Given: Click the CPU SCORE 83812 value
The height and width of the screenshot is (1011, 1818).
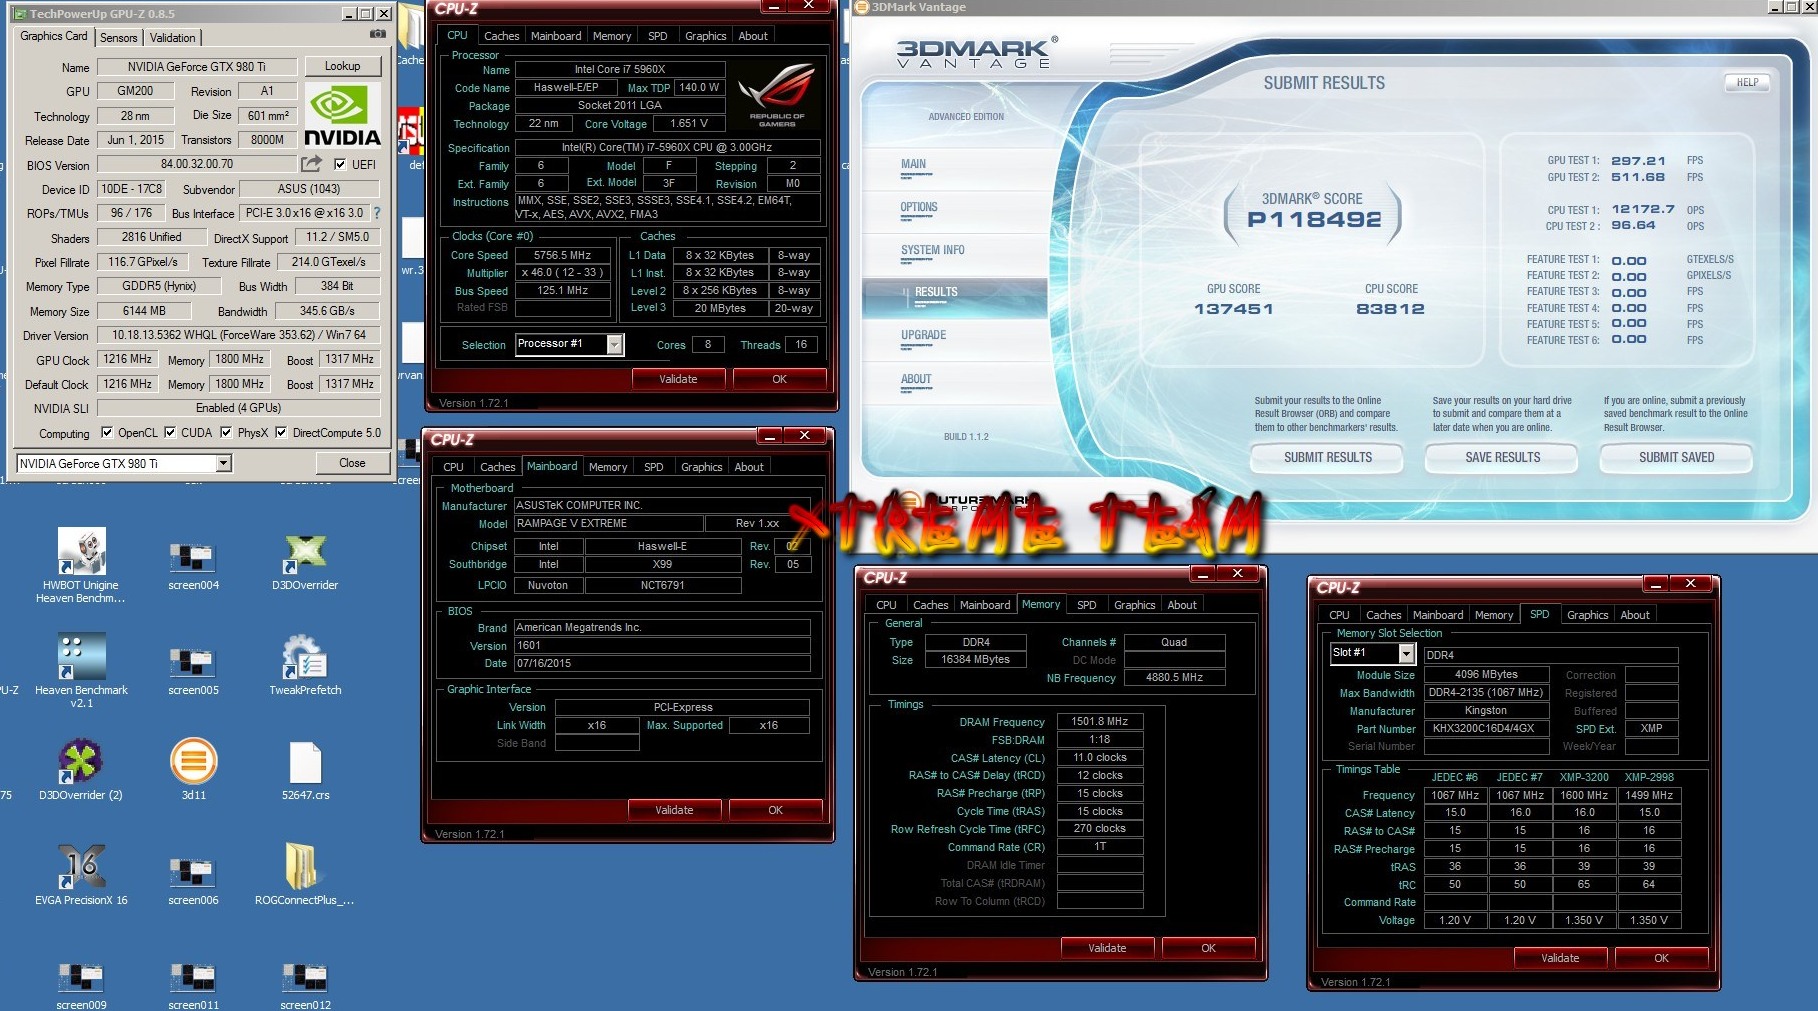Looking at the screenshot, I should (1390, 309).
